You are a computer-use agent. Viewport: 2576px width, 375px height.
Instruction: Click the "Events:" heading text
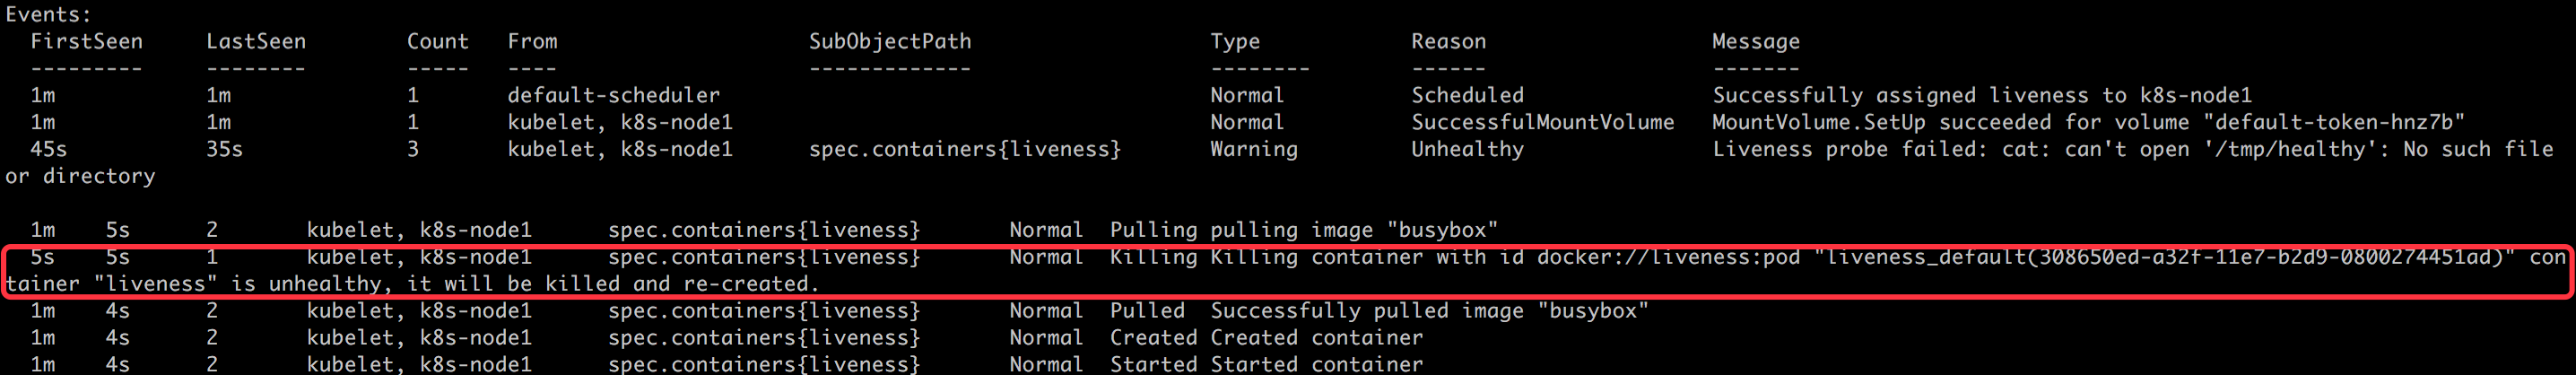[x=48, y=14]
